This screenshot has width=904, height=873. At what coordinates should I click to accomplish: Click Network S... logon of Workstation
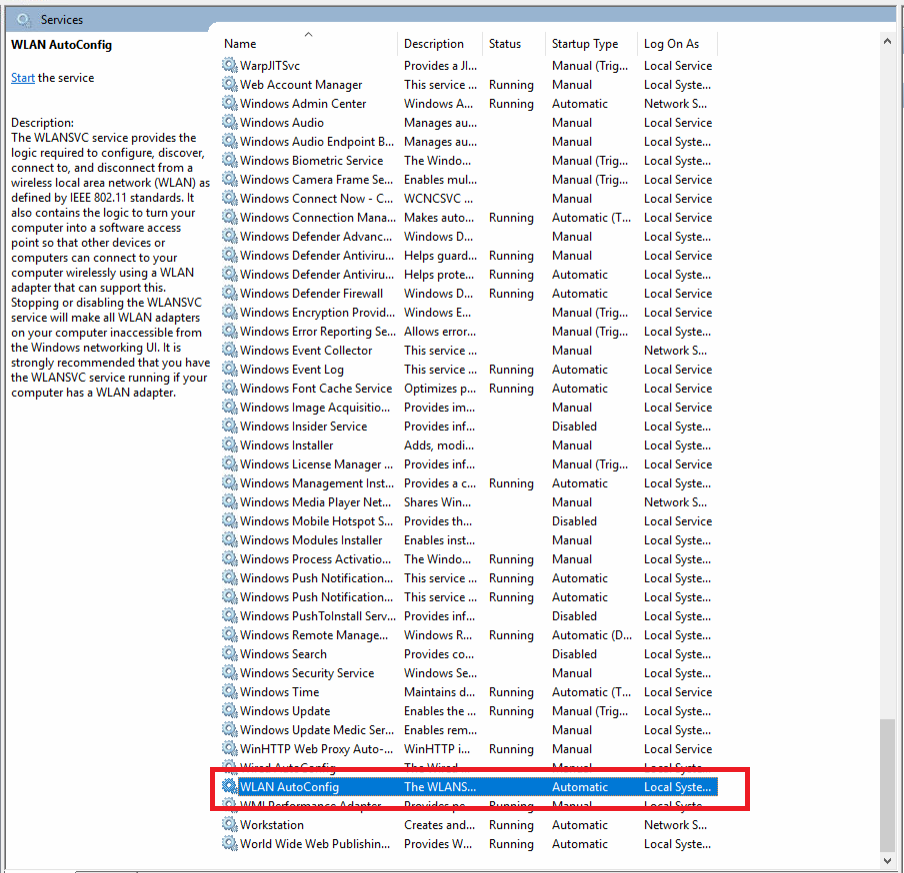(675, 825)
